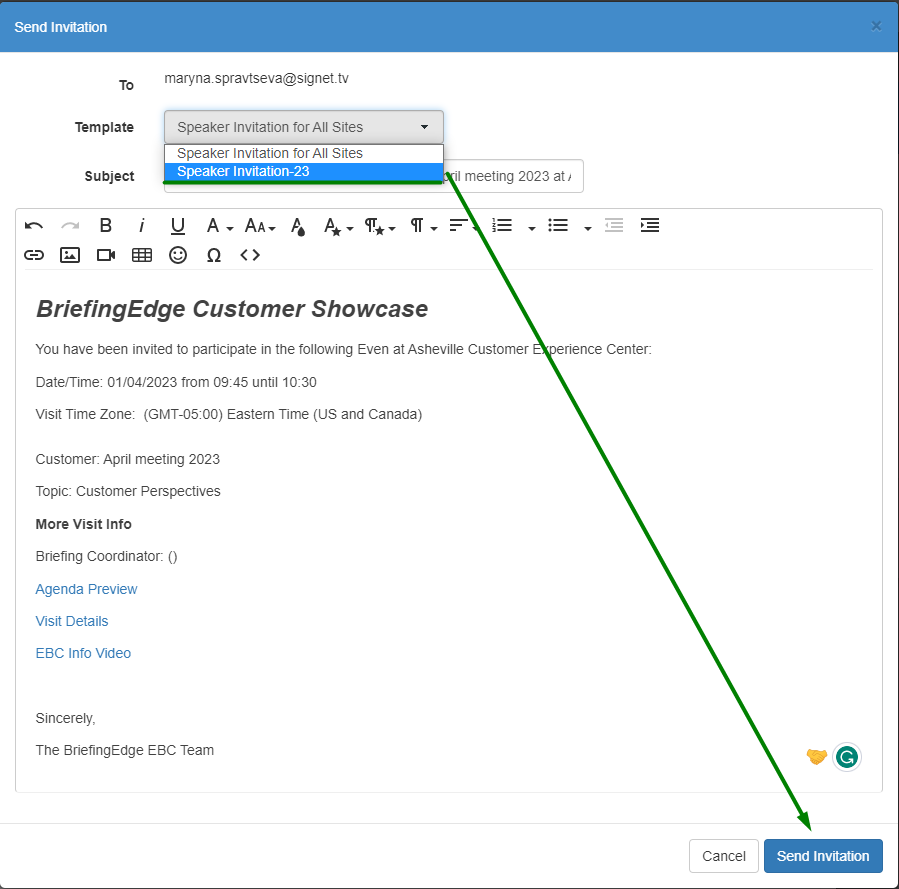Open the text Align options
Screen dimensions: 899x889
(x=463, y=226)
